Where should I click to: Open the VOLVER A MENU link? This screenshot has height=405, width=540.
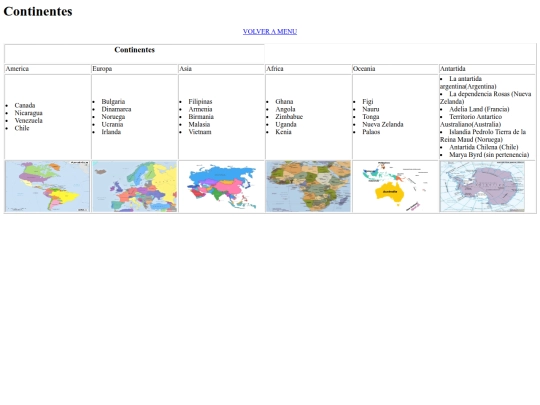270,31
